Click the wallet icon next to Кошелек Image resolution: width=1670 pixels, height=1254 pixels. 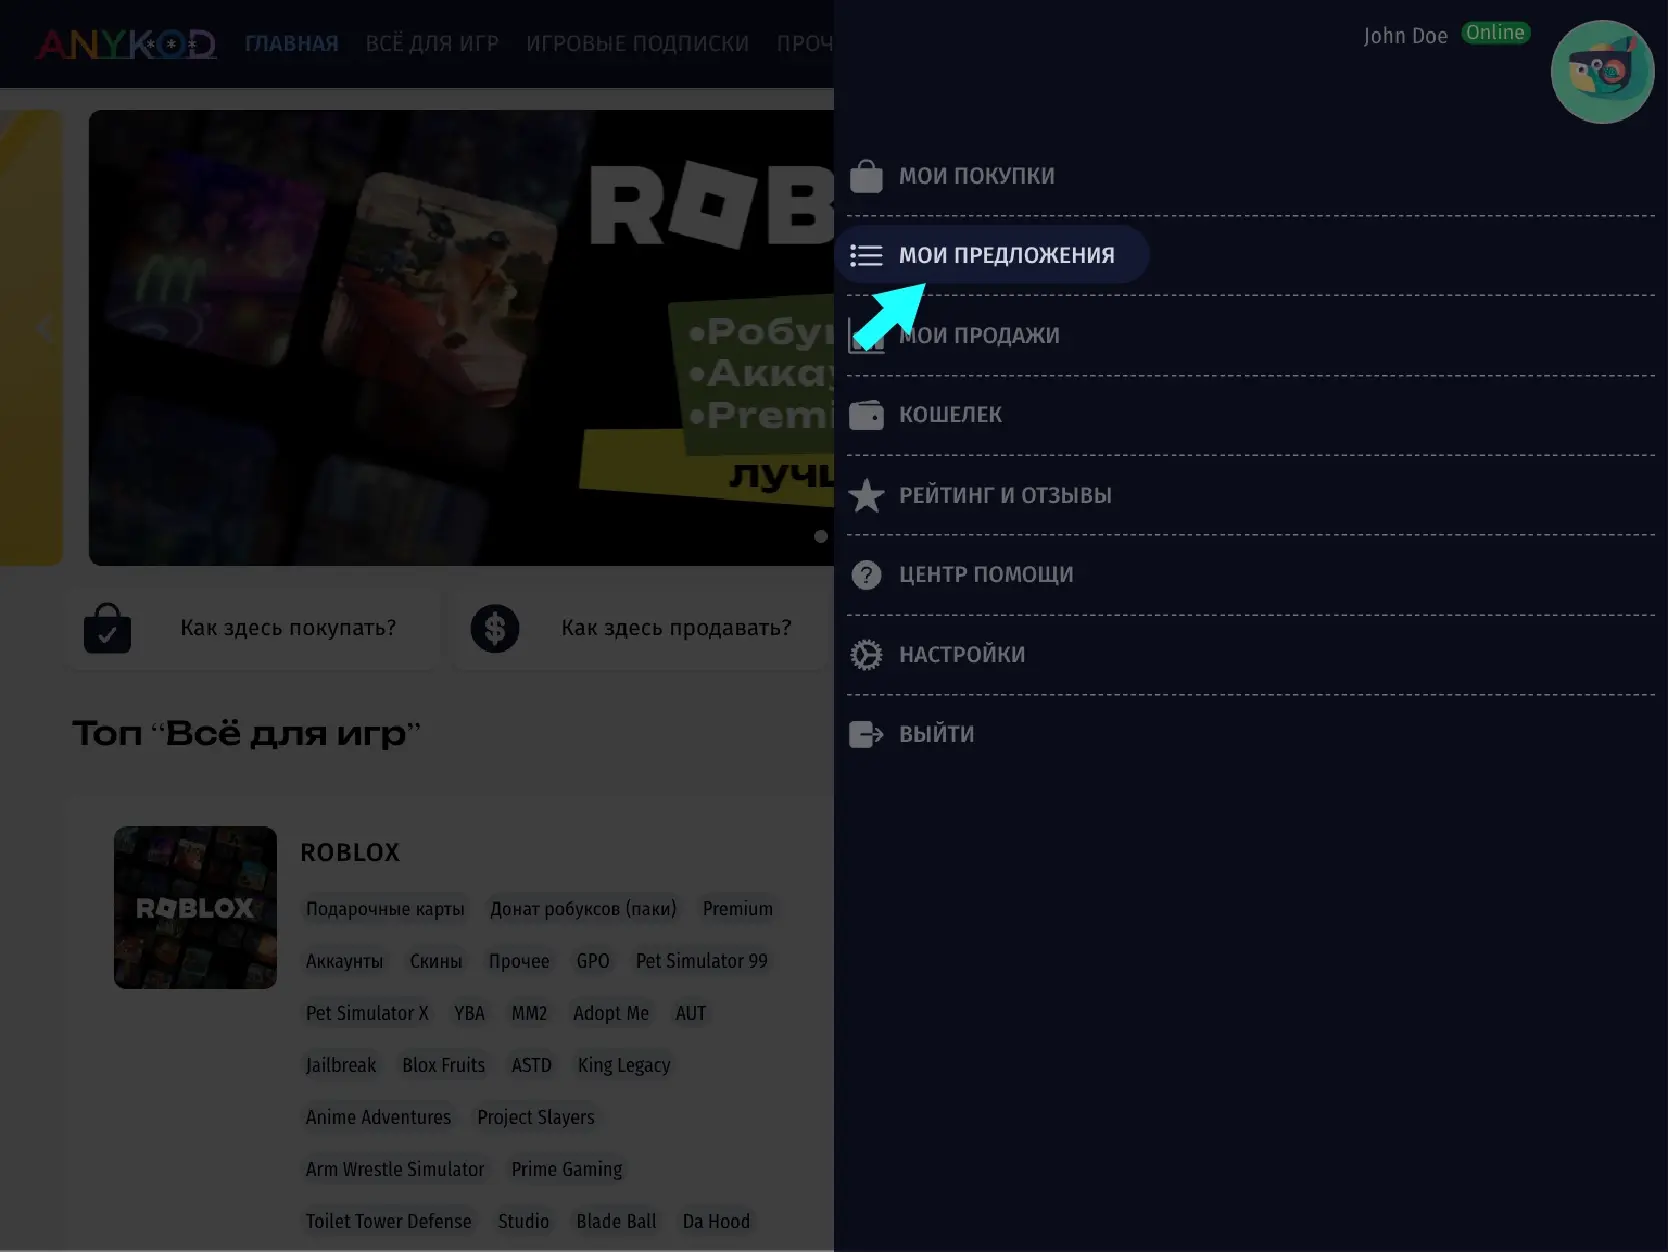tap(866, 415)
